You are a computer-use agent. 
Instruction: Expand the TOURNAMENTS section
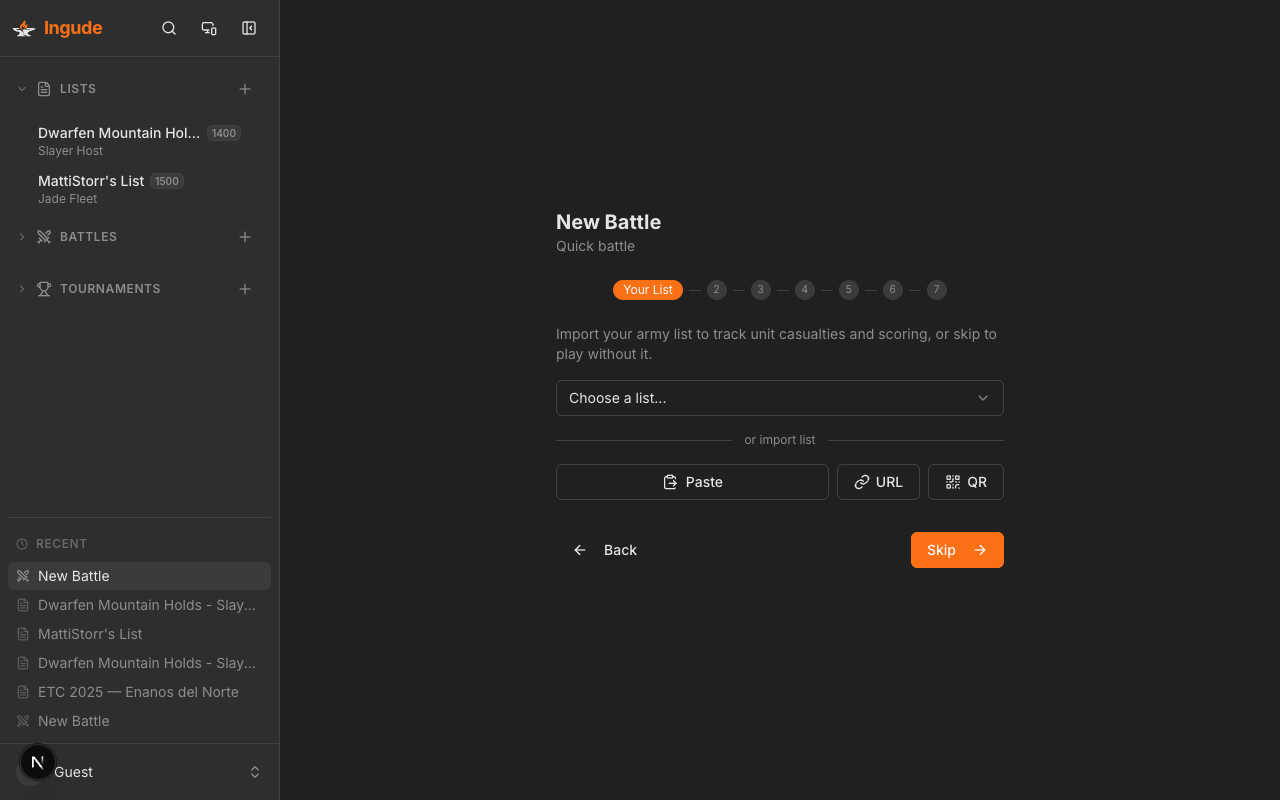click(21, 288)
